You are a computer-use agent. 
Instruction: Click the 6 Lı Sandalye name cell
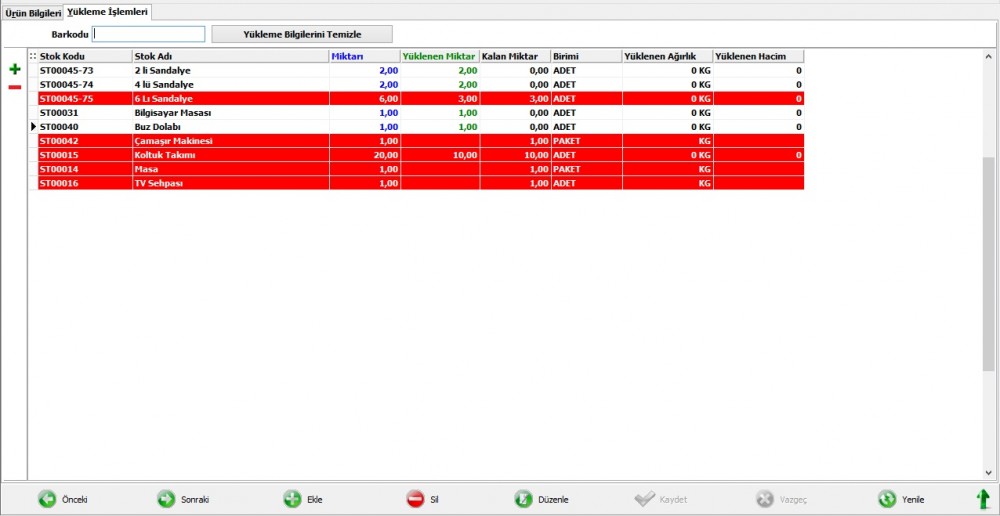click(x=231, y=98)
